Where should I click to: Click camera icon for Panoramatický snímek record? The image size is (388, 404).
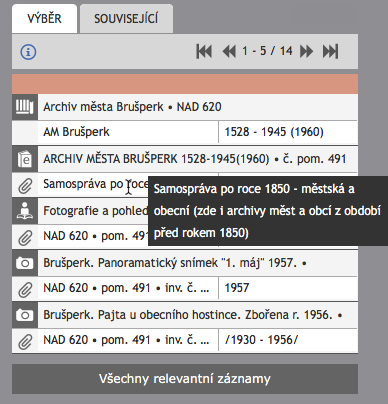click(25, 263)
